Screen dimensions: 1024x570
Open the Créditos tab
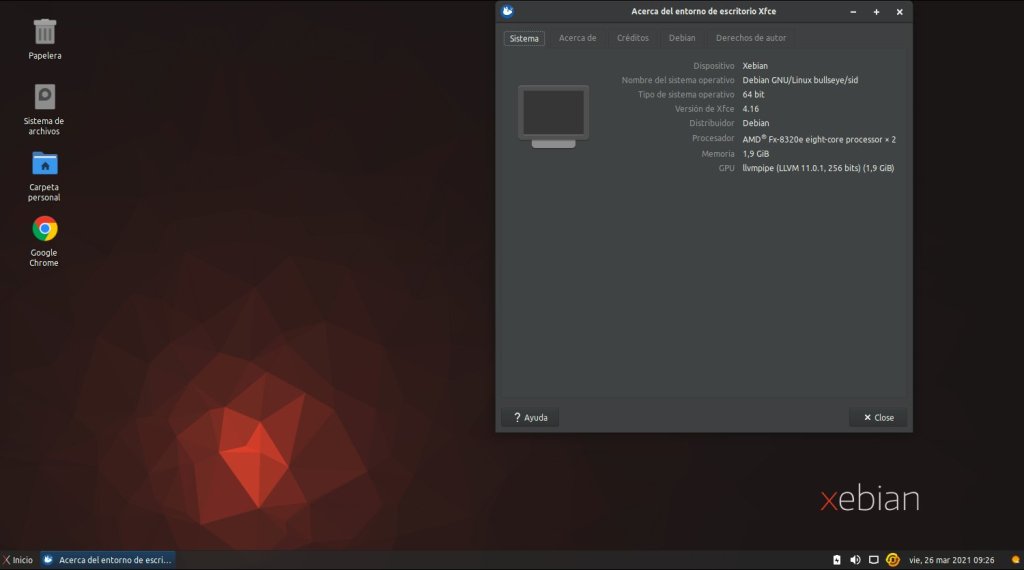tap(632, 38)
